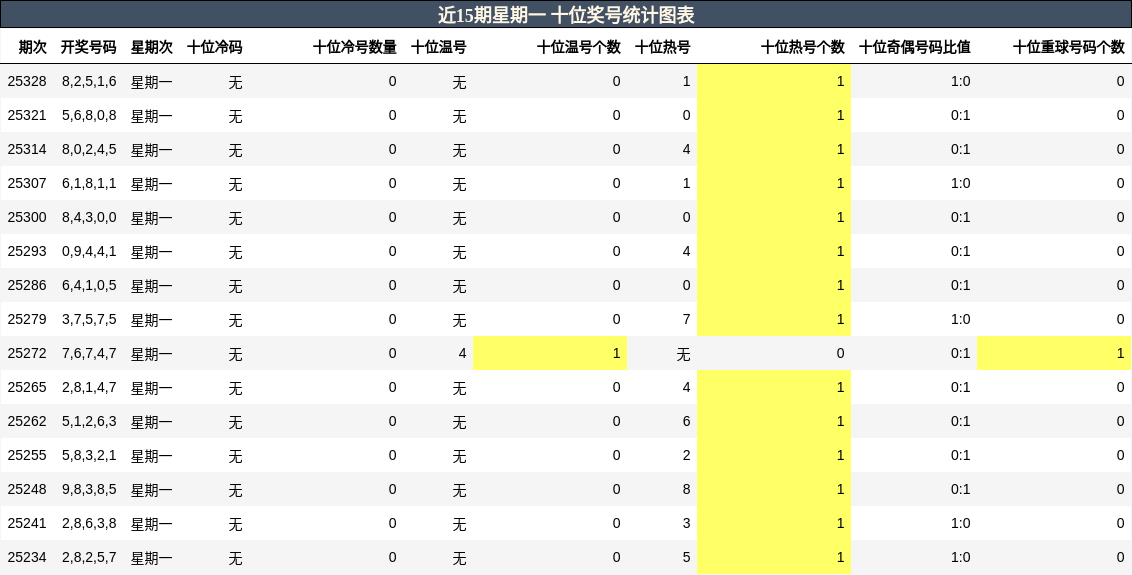Select the 十位冷码 column header
The width and height of the screenshot is (1132, 575).
click(214, 47)
